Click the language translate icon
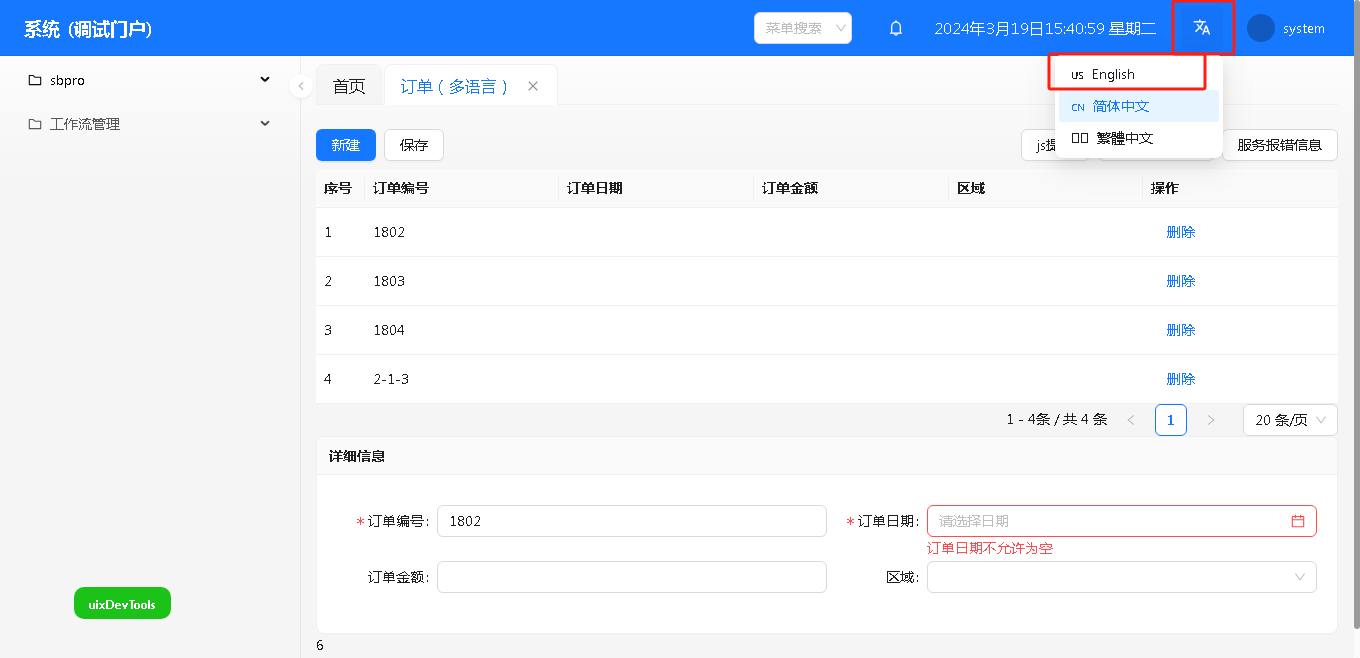The width and height of the screenshot is (1360, 658). pyautogui.click(x=1202, y=28)
